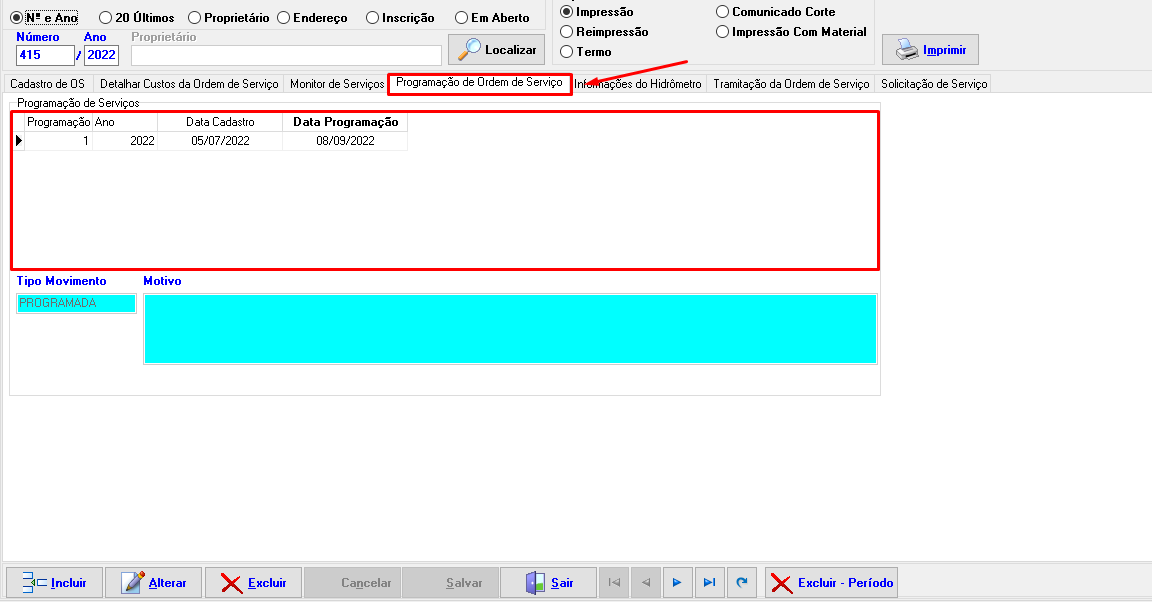Open Tramitação da Ordem de Serviço tab
Image resolution: width=1152 pixels, height=602 pixels.
coord(790,84)
